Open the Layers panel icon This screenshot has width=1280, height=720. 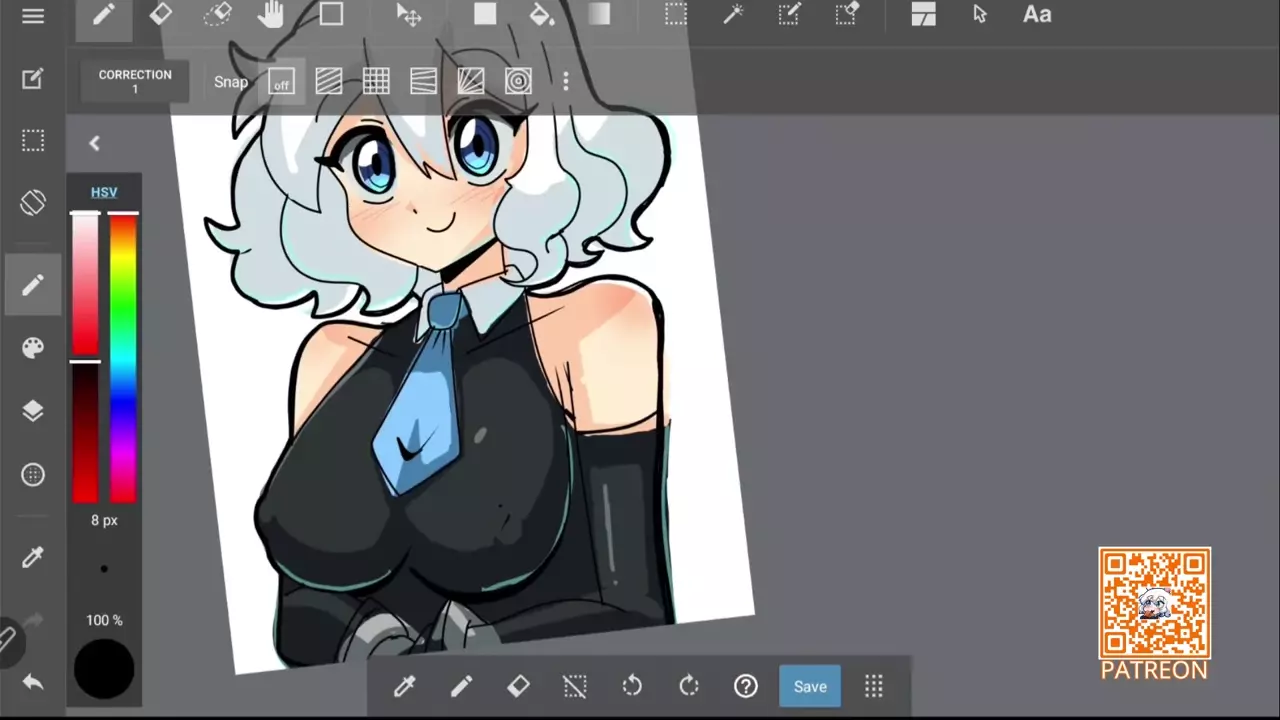(x=33, y=411)
